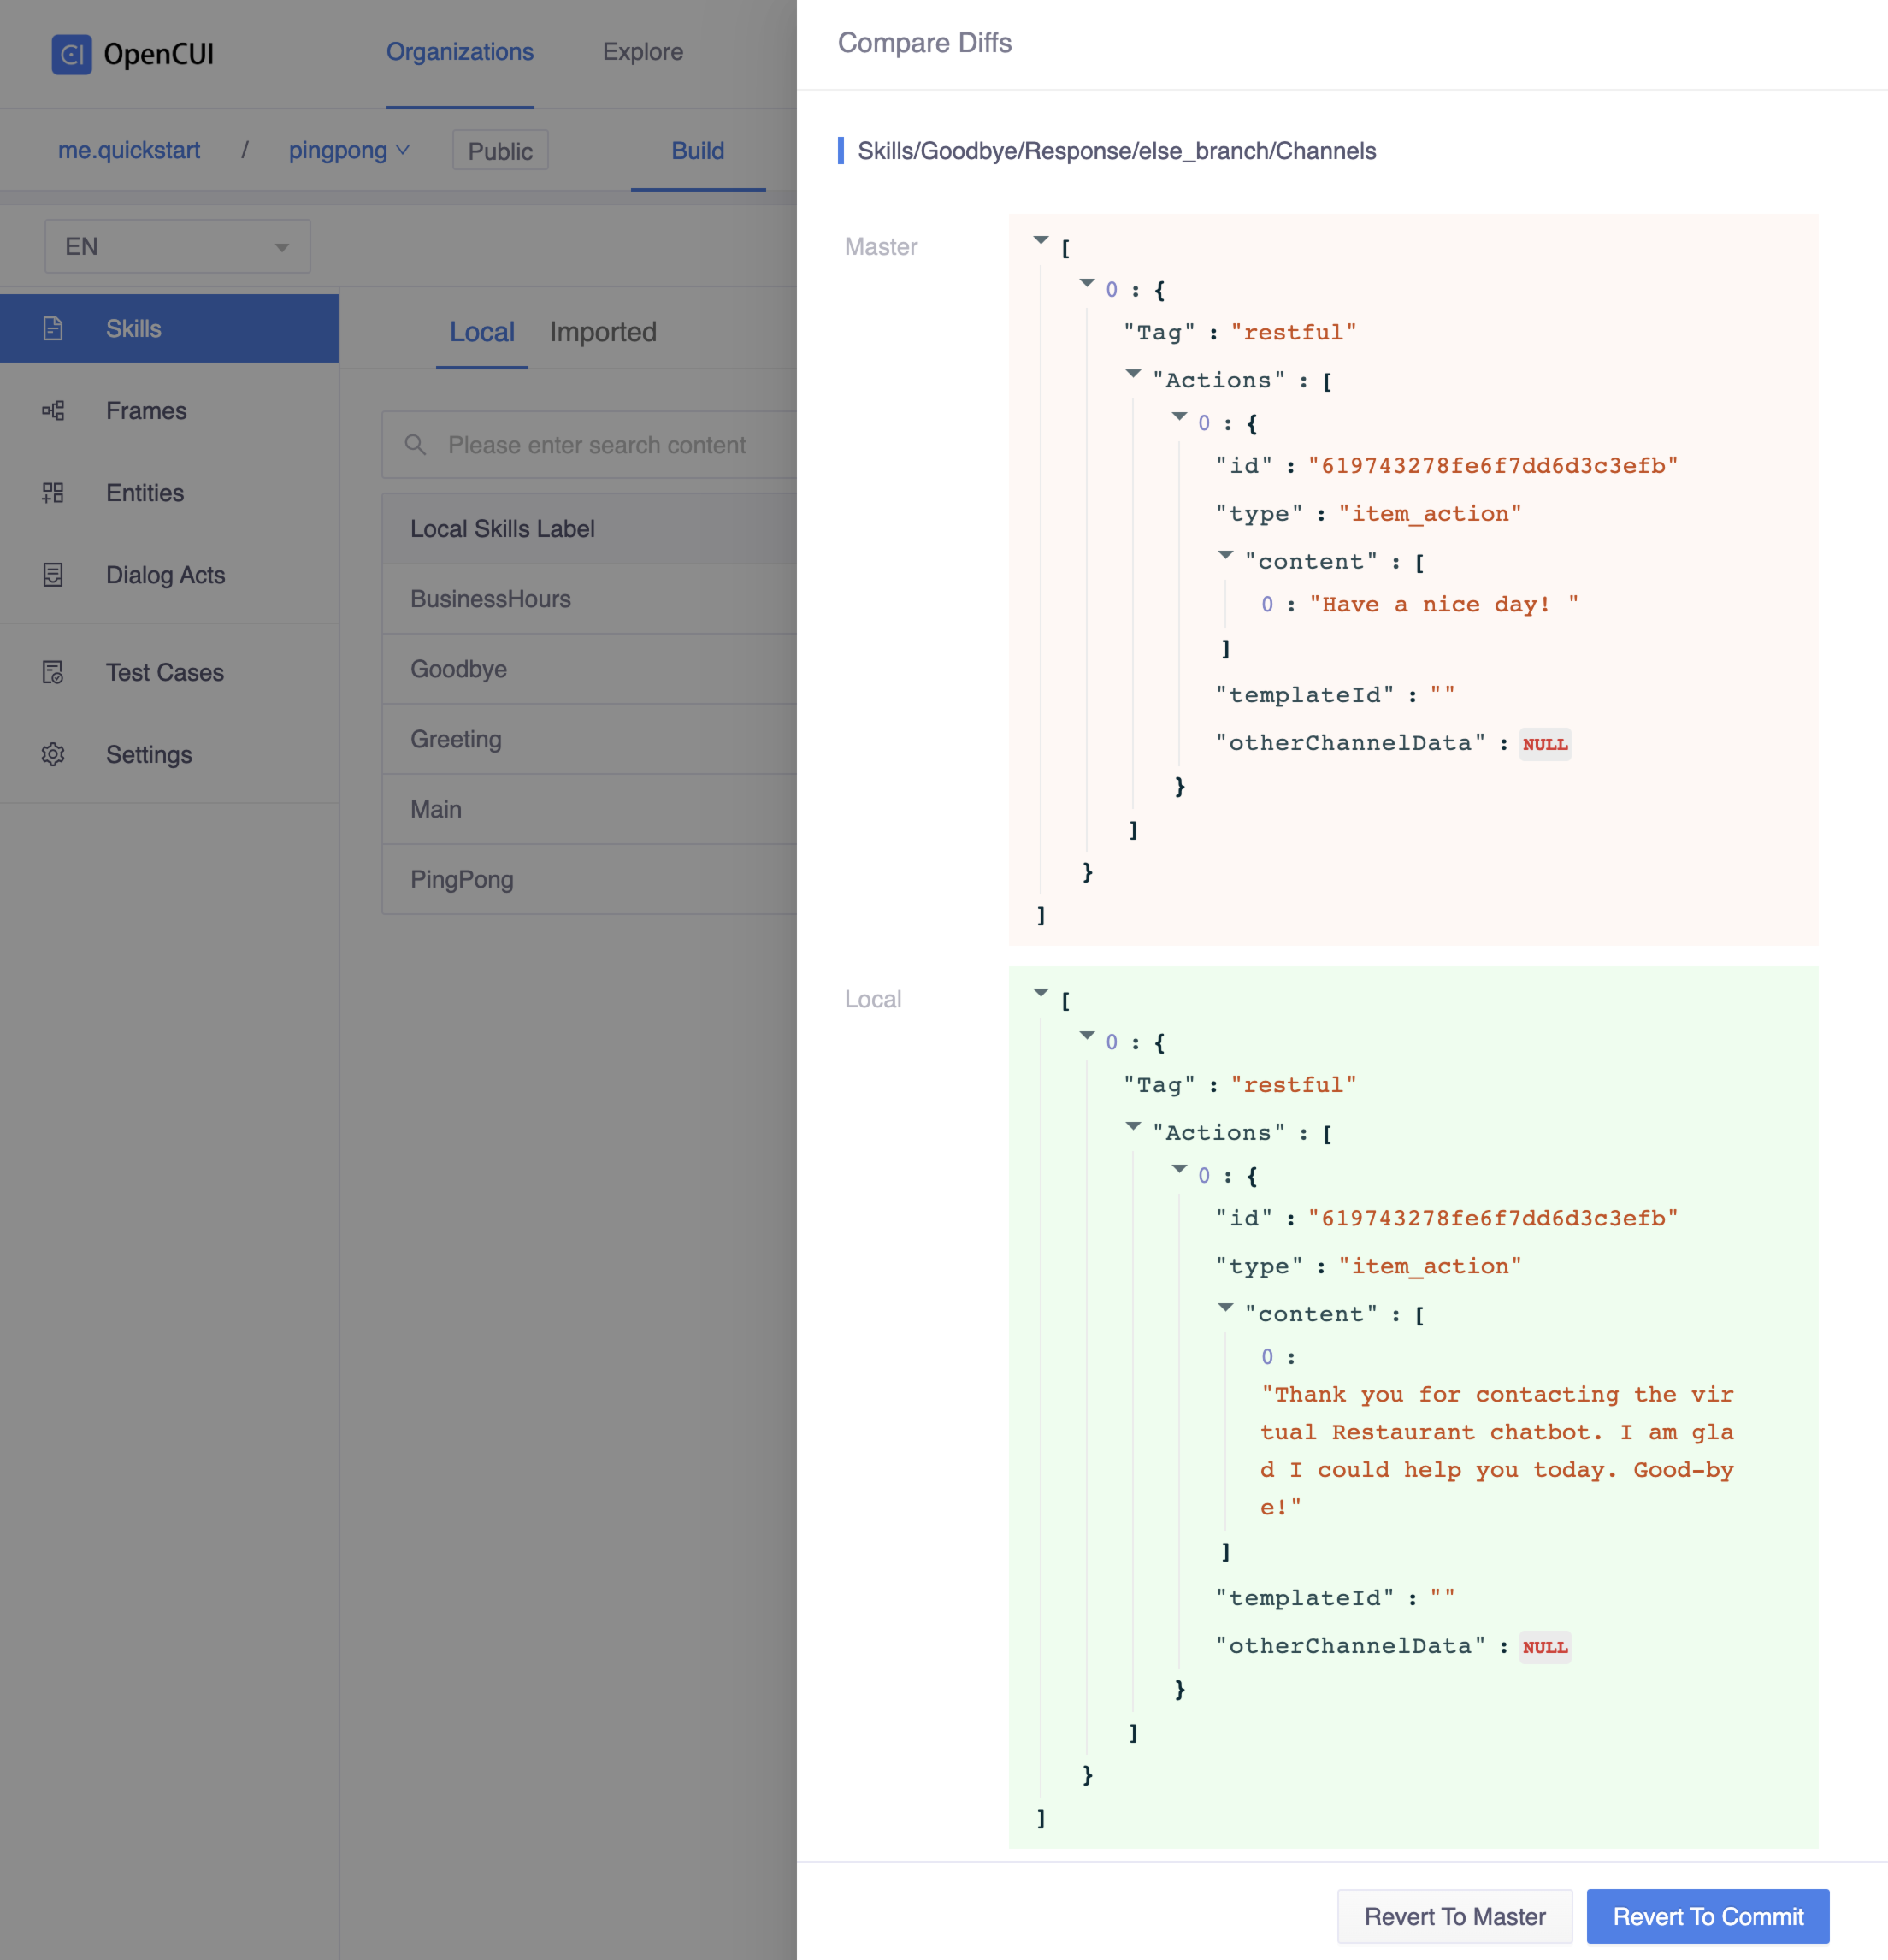Click the Dialog Acts sidebar icon

53,574
